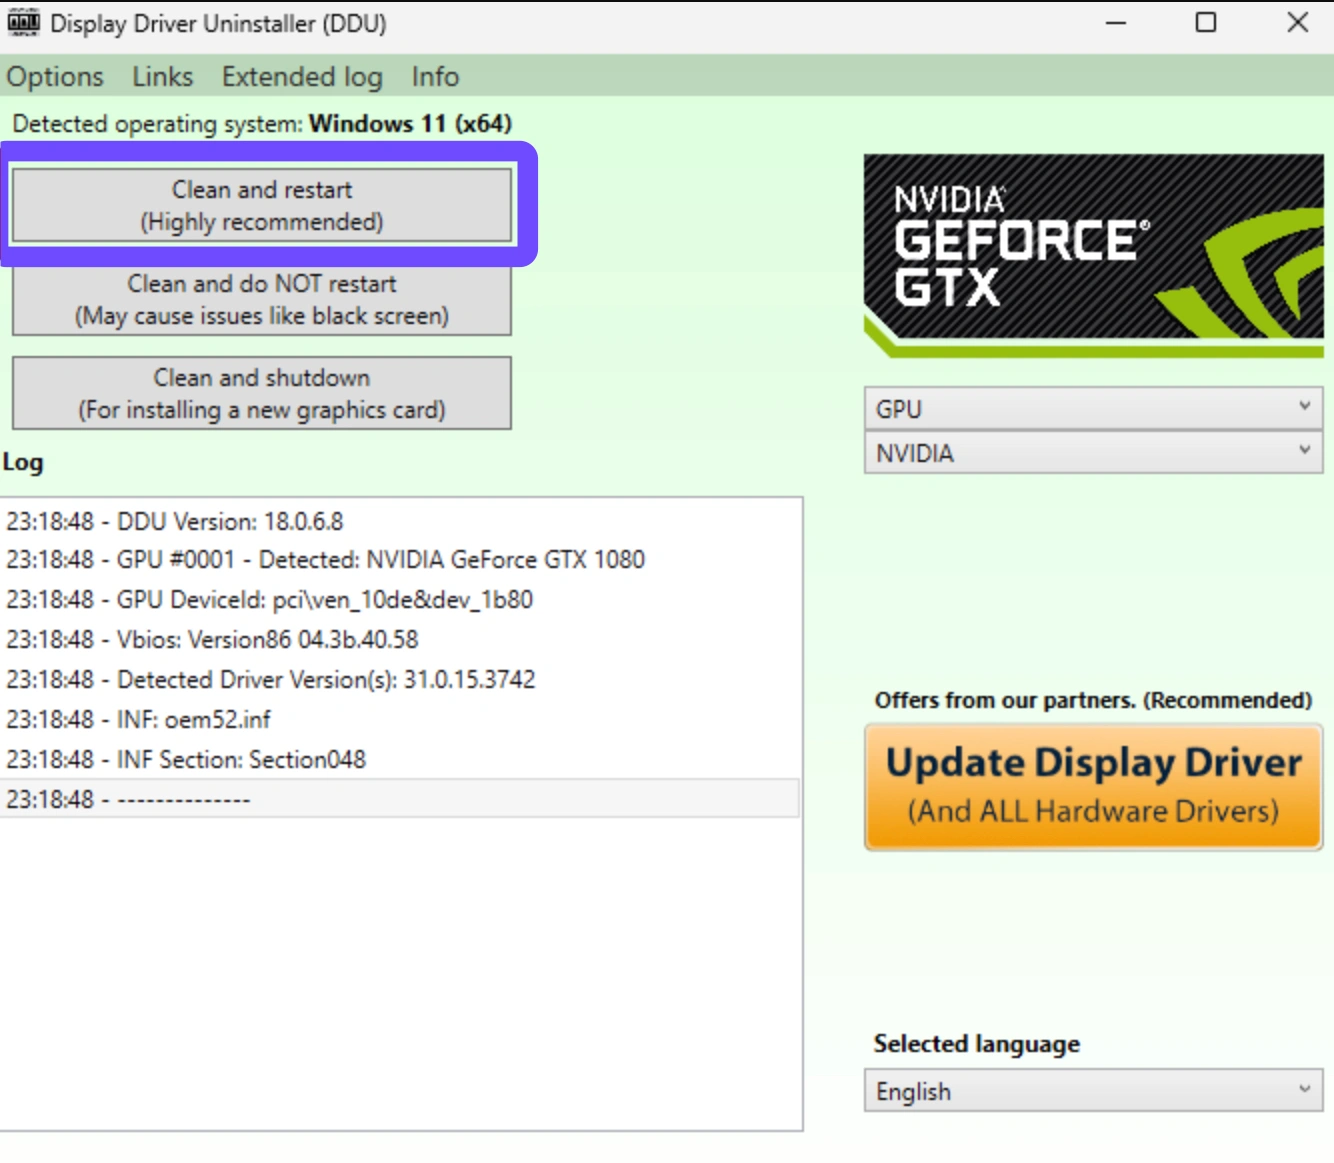The width and height of the screenshot is (1334, 1163).
Task: Select log line DDU Version: 18.0.6.8
Action: coord(400,521)
